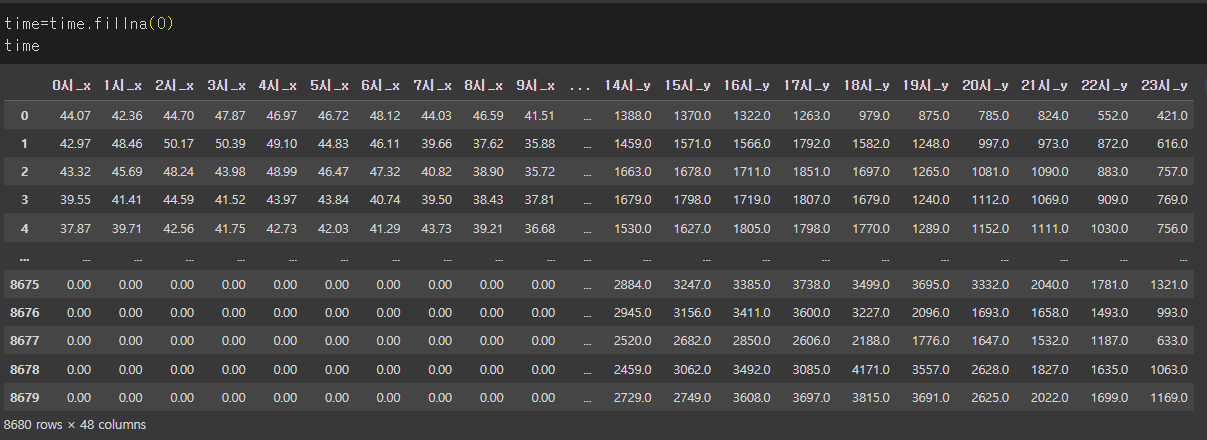
Task: Select the 1시_x column header
Action: pyautogui.click(x=123, y=86)
